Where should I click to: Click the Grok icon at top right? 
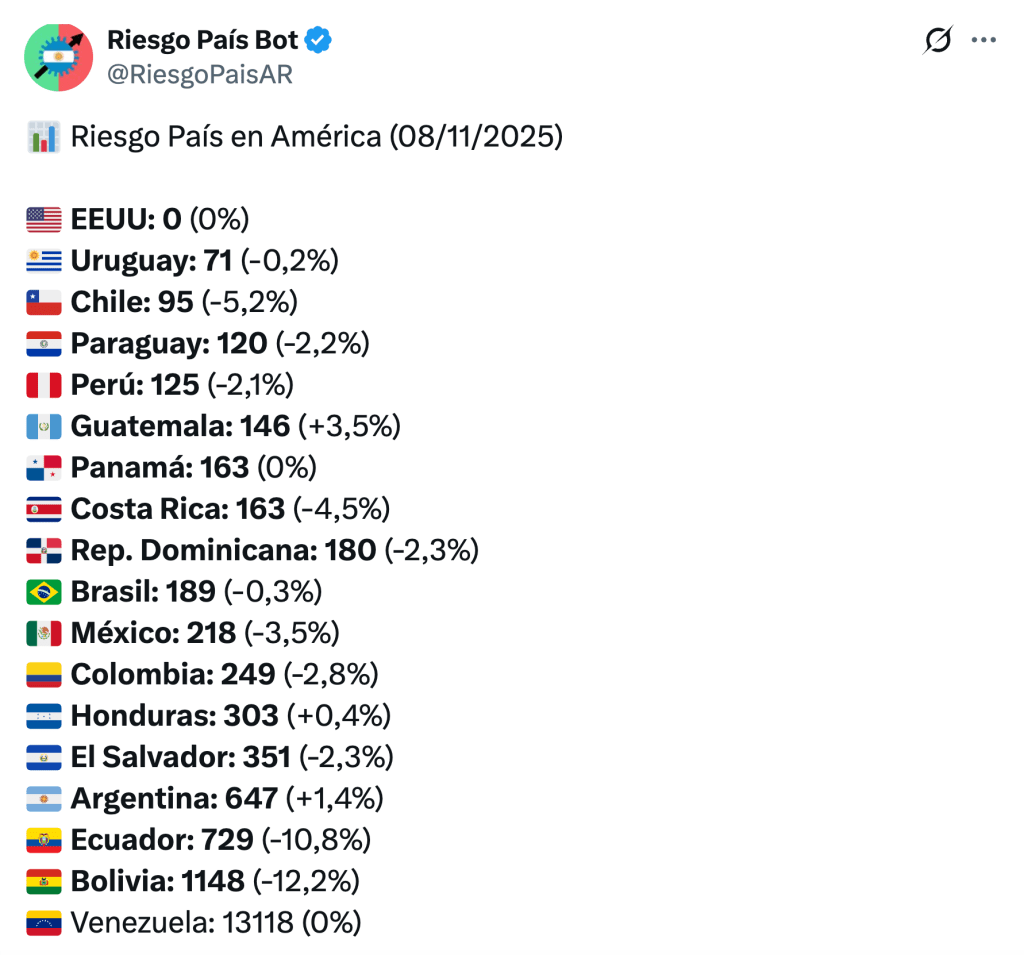point(938,41)
